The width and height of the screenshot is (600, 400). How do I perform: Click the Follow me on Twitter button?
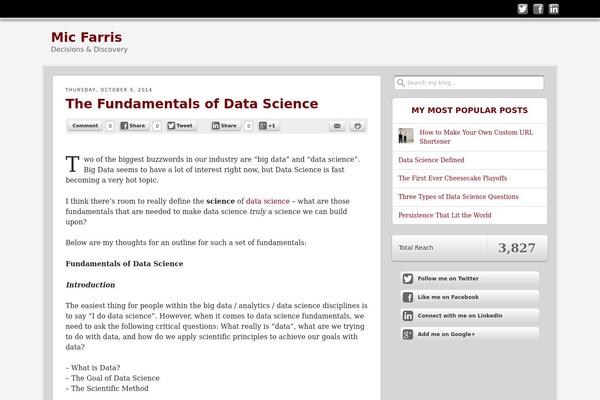pyautogui.click(x=470, y=278)
